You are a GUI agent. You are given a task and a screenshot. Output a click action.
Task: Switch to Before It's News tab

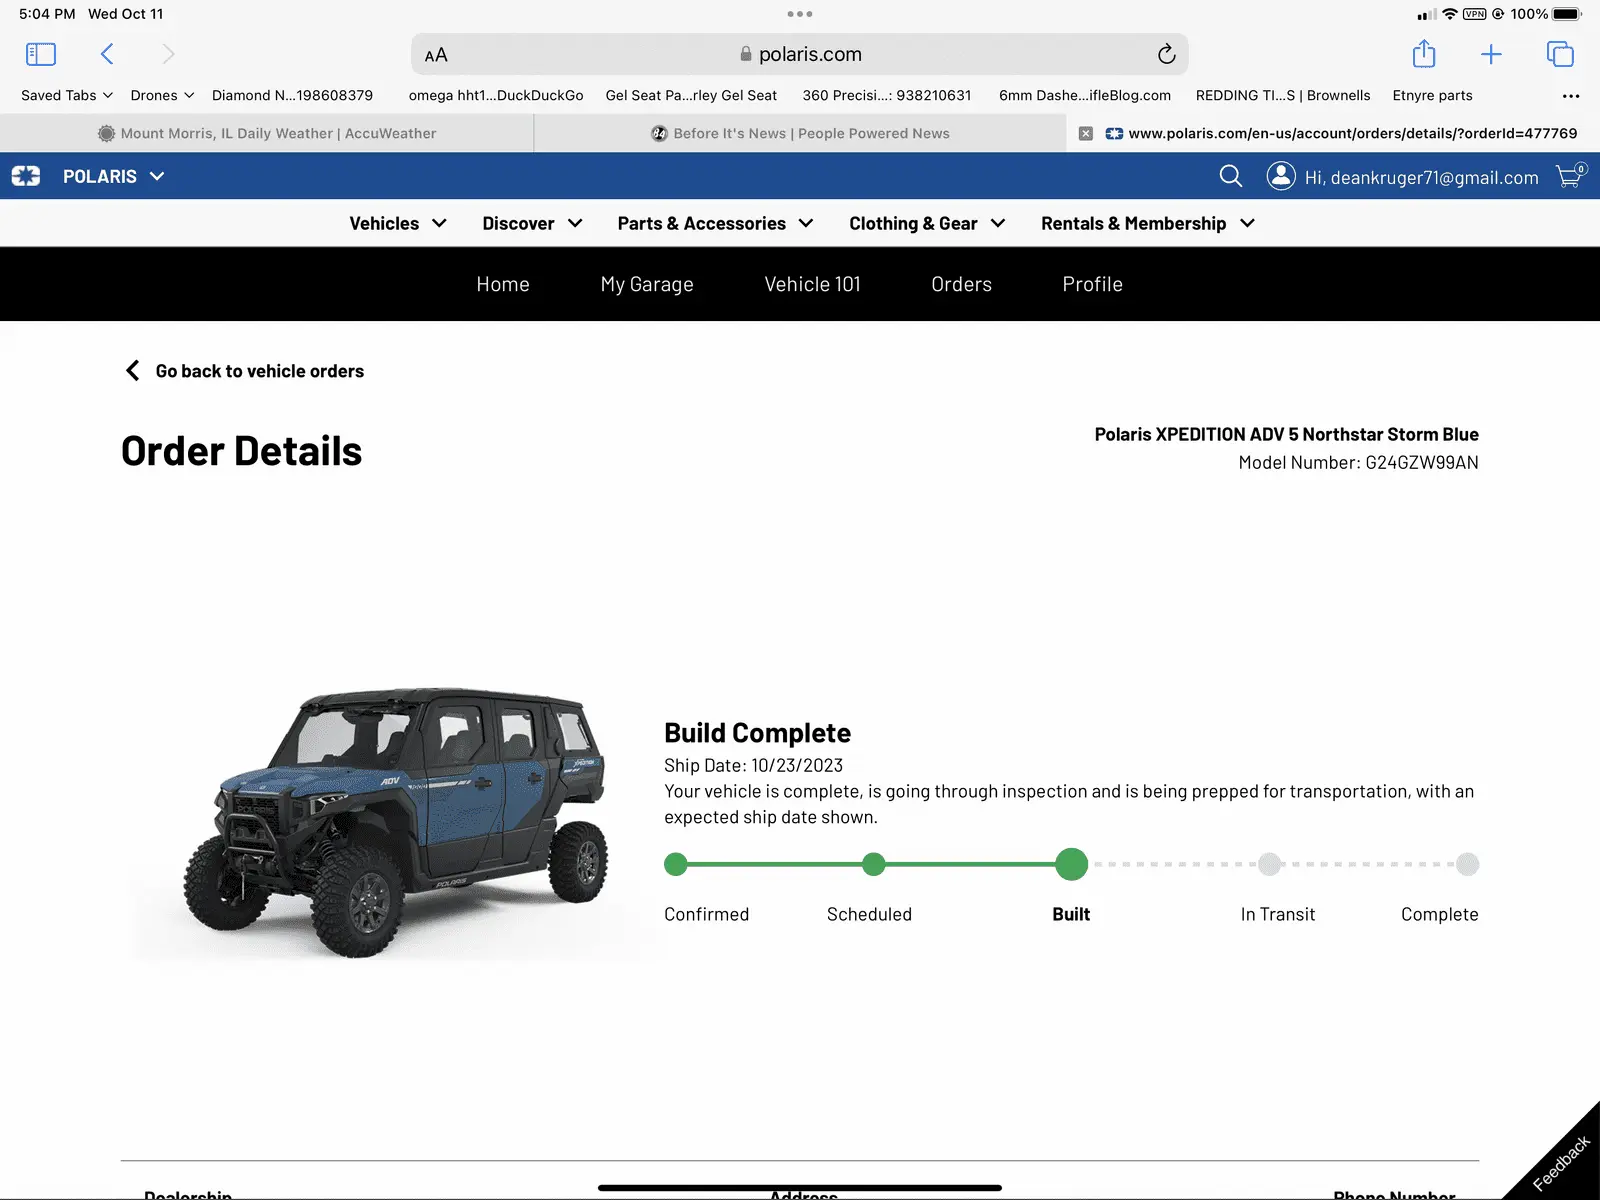pos(800,133)
